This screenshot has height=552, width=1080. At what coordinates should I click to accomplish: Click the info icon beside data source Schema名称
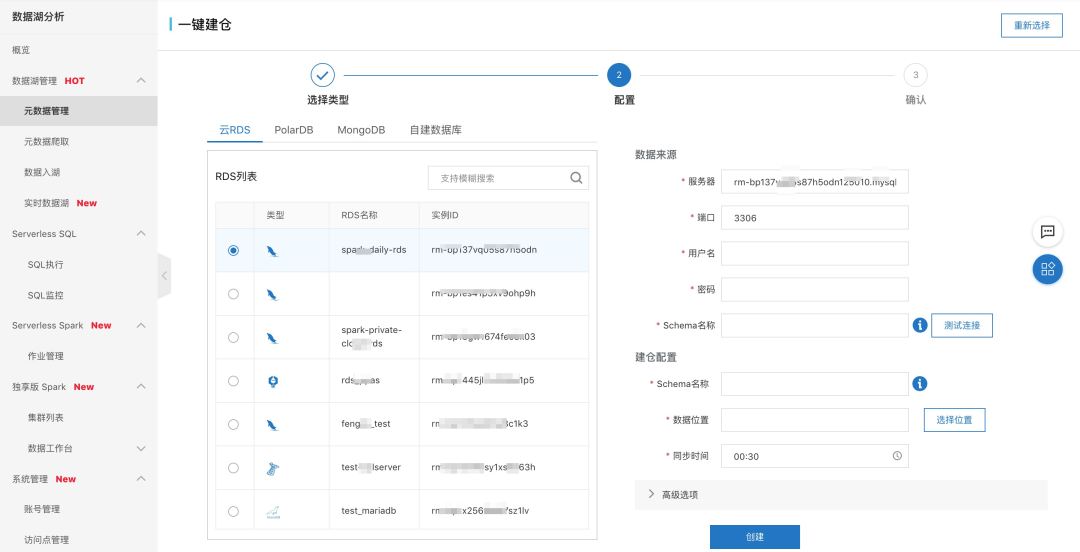[x=920, y=325]
